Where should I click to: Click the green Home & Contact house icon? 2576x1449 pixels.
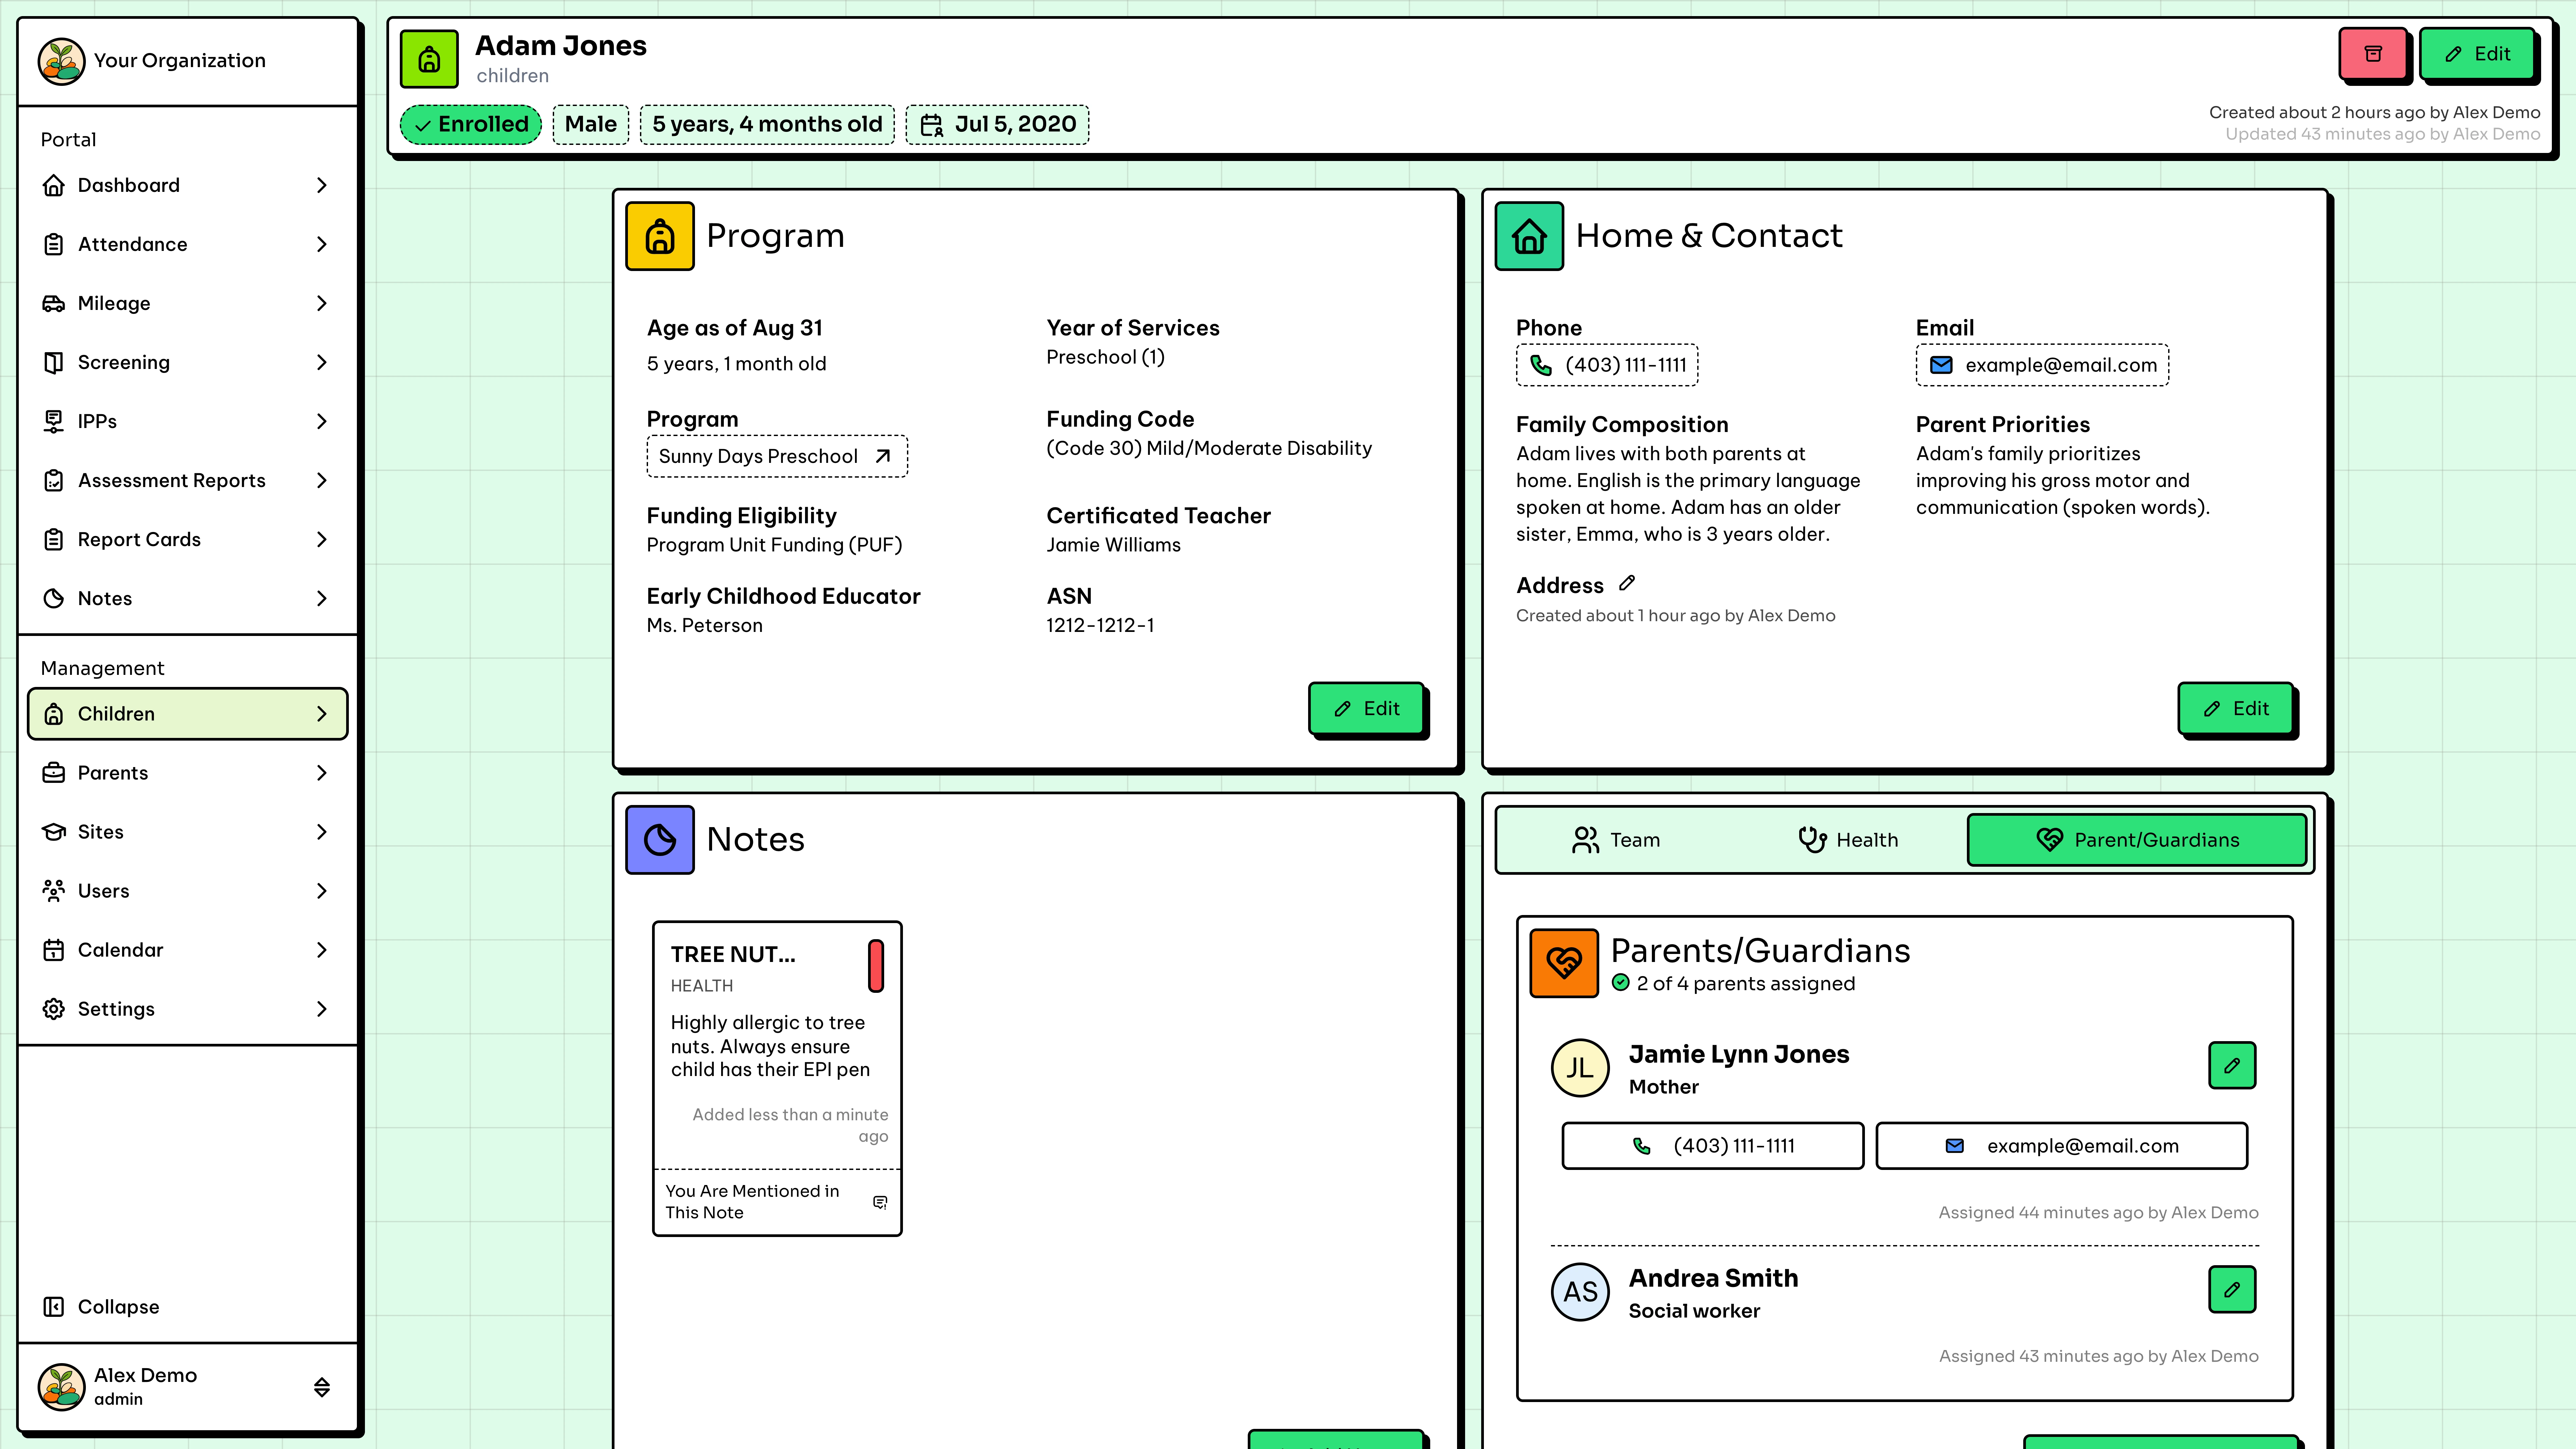(x=1529, y=236)
